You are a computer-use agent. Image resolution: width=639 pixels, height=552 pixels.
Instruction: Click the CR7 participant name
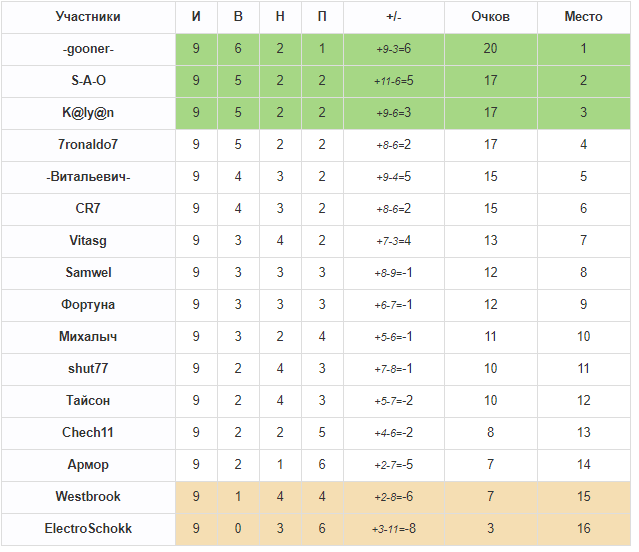[88, 208]
